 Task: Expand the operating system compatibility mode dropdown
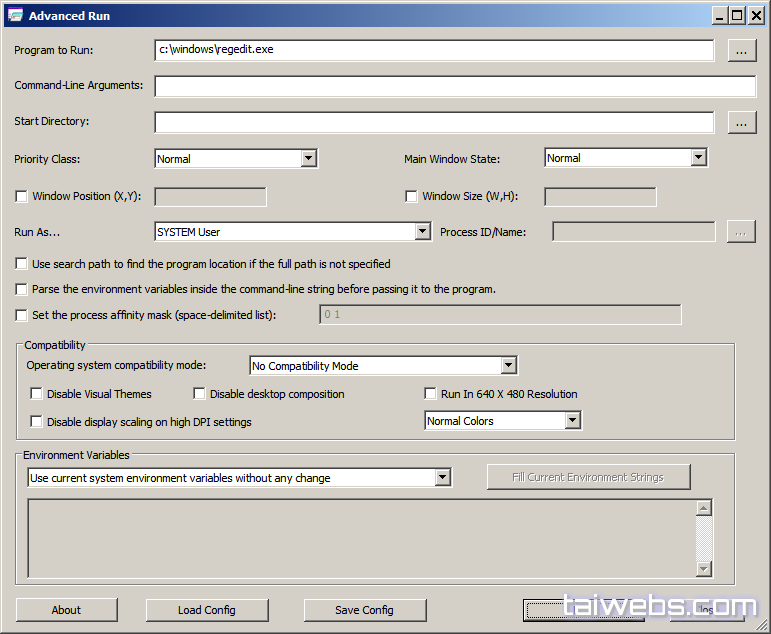508,366
